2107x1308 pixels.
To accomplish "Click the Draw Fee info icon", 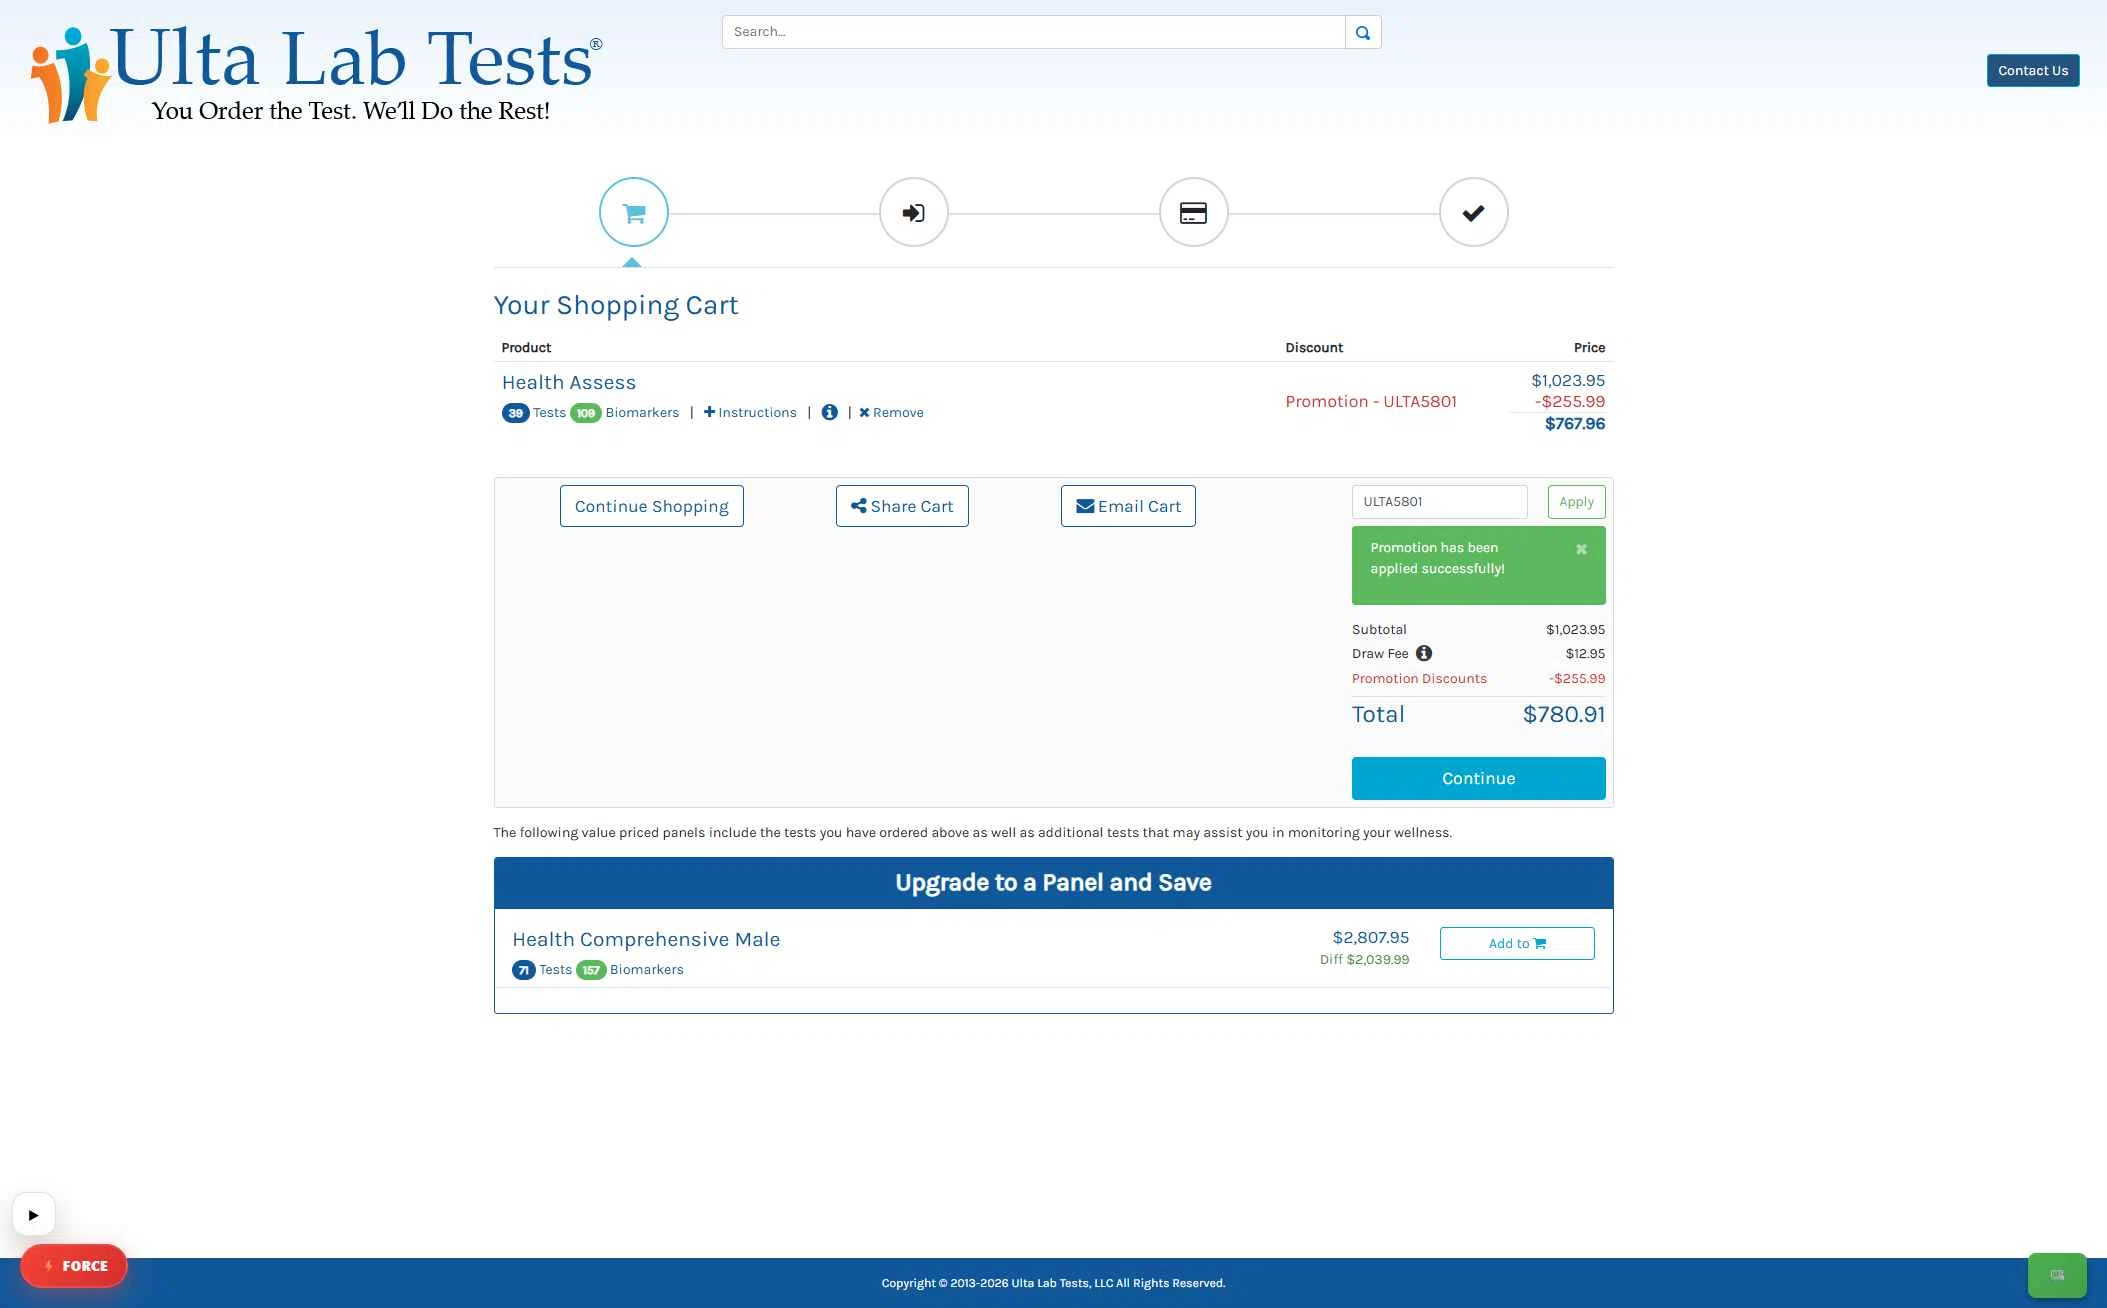I will (1423, 653).
